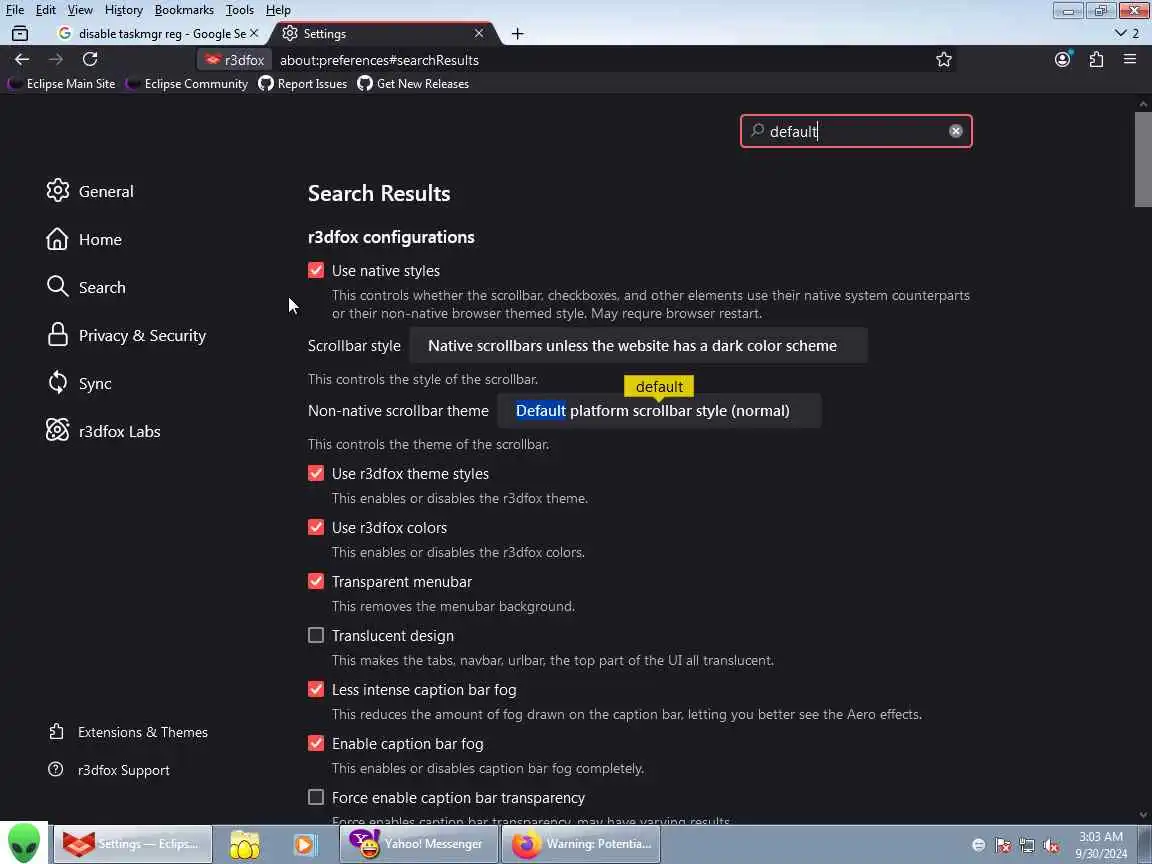Open the File menu
Image resolution: width=1152 pixels, height=864 pixels.
click(x=15, y=10)
